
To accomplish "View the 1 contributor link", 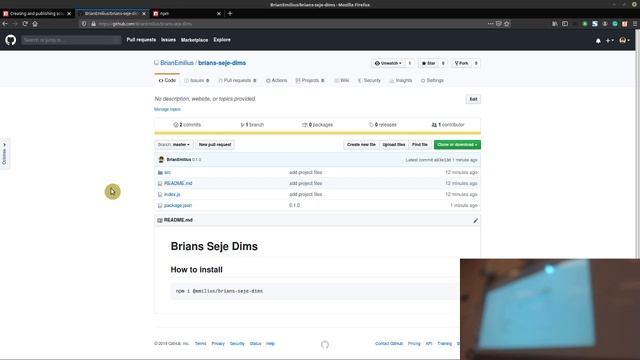I will (448, 124).
